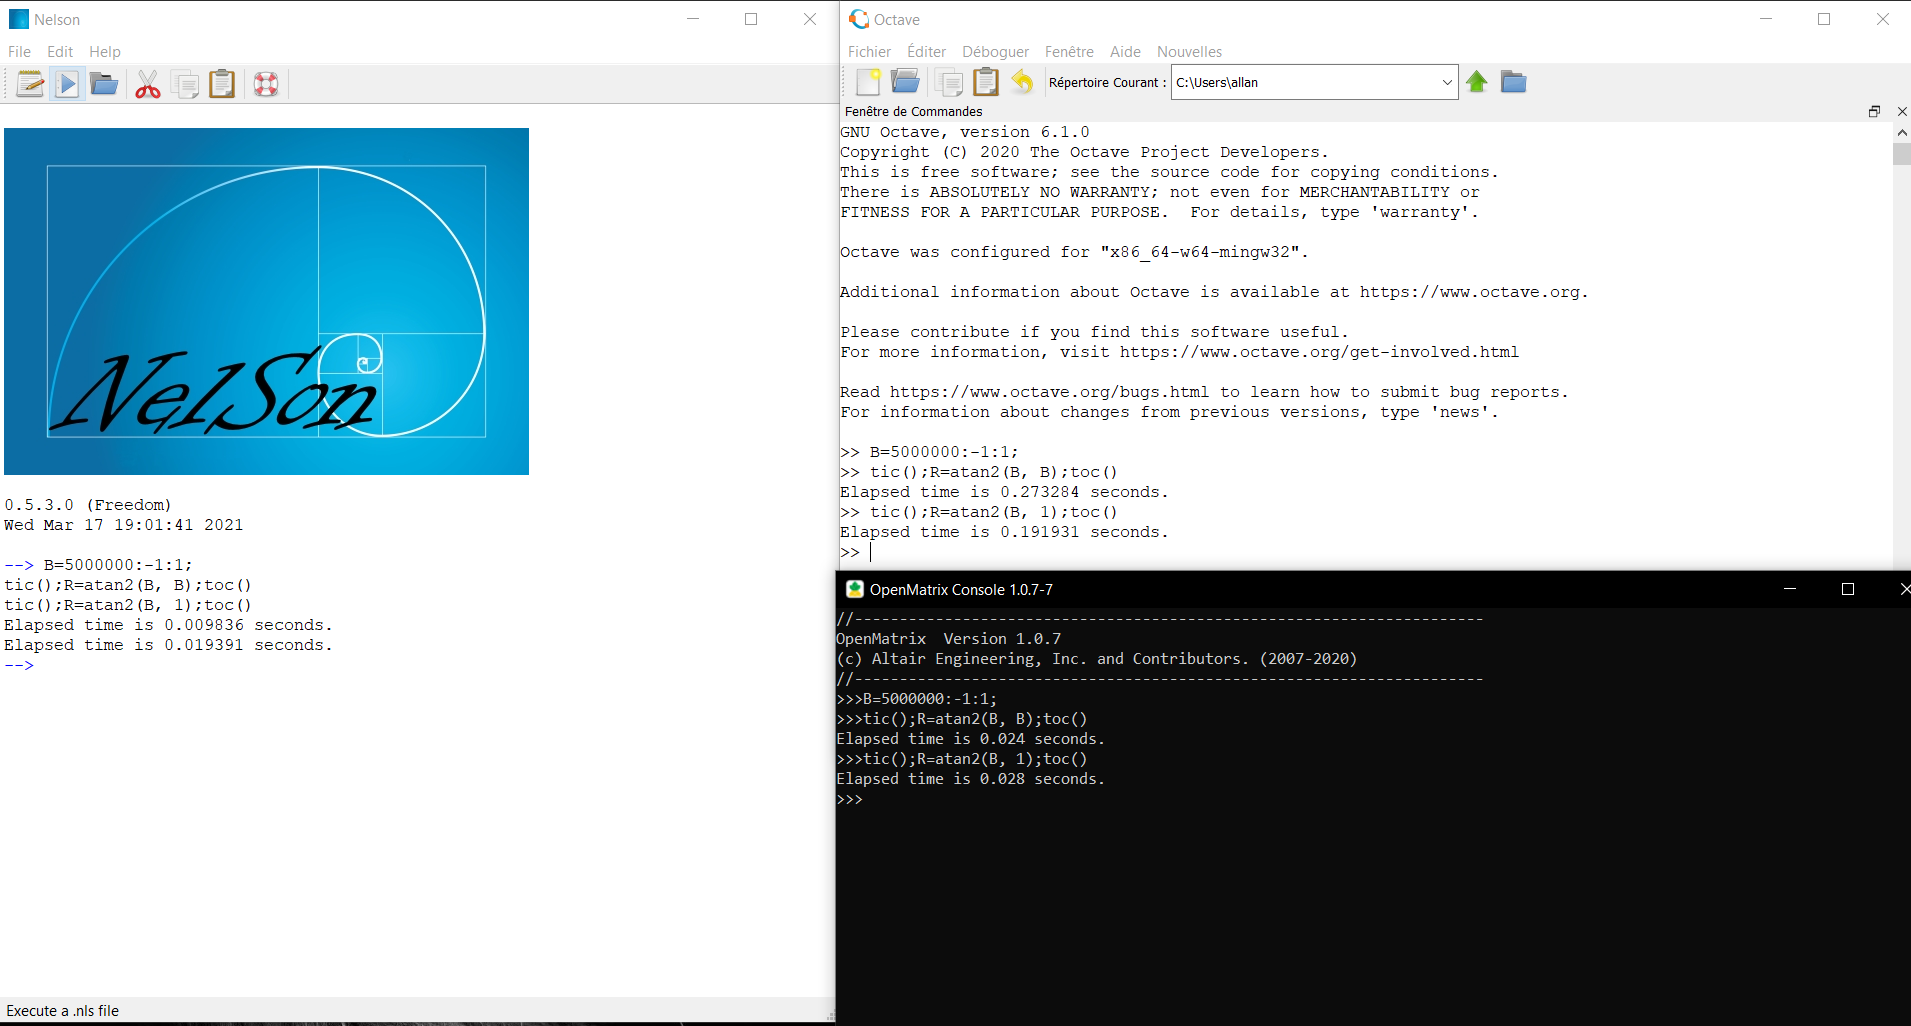Click the new script icon in Octave
Image resolution: width=1911 pixels, height=1026 pixels.
[868, 82]
